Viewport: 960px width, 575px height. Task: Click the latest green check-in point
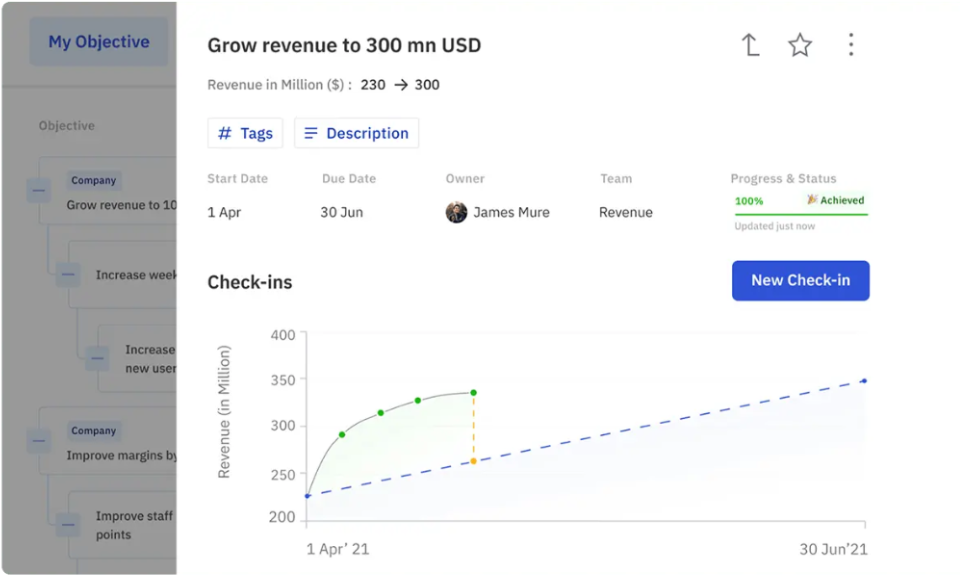473,393
